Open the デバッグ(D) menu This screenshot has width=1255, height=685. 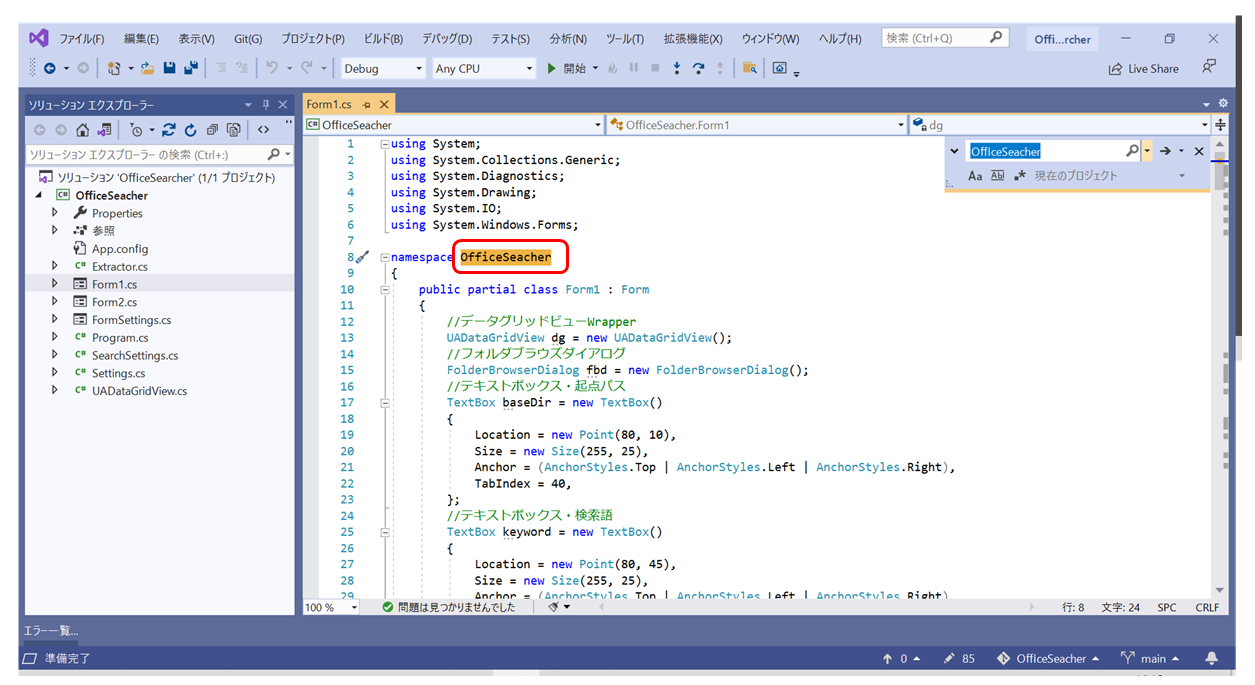coord(447,39)
